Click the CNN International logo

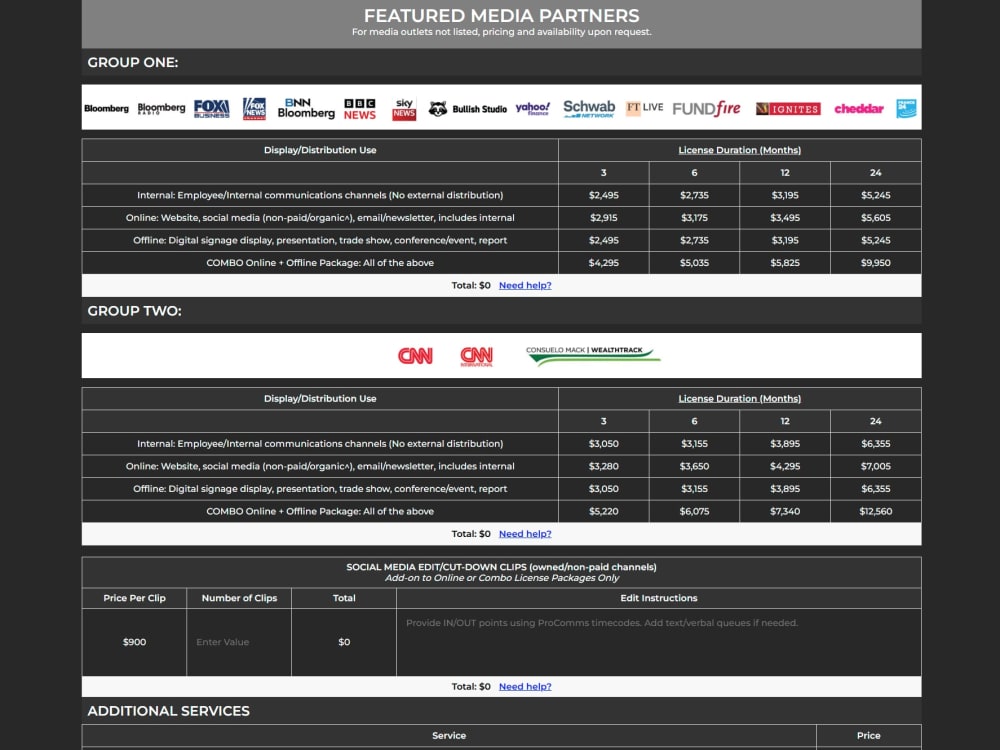click(x=476, y=357)
